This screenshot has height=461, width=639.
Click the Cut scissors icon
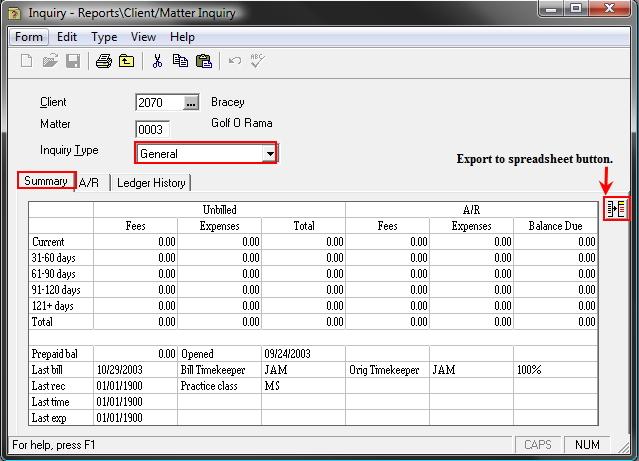157,61
